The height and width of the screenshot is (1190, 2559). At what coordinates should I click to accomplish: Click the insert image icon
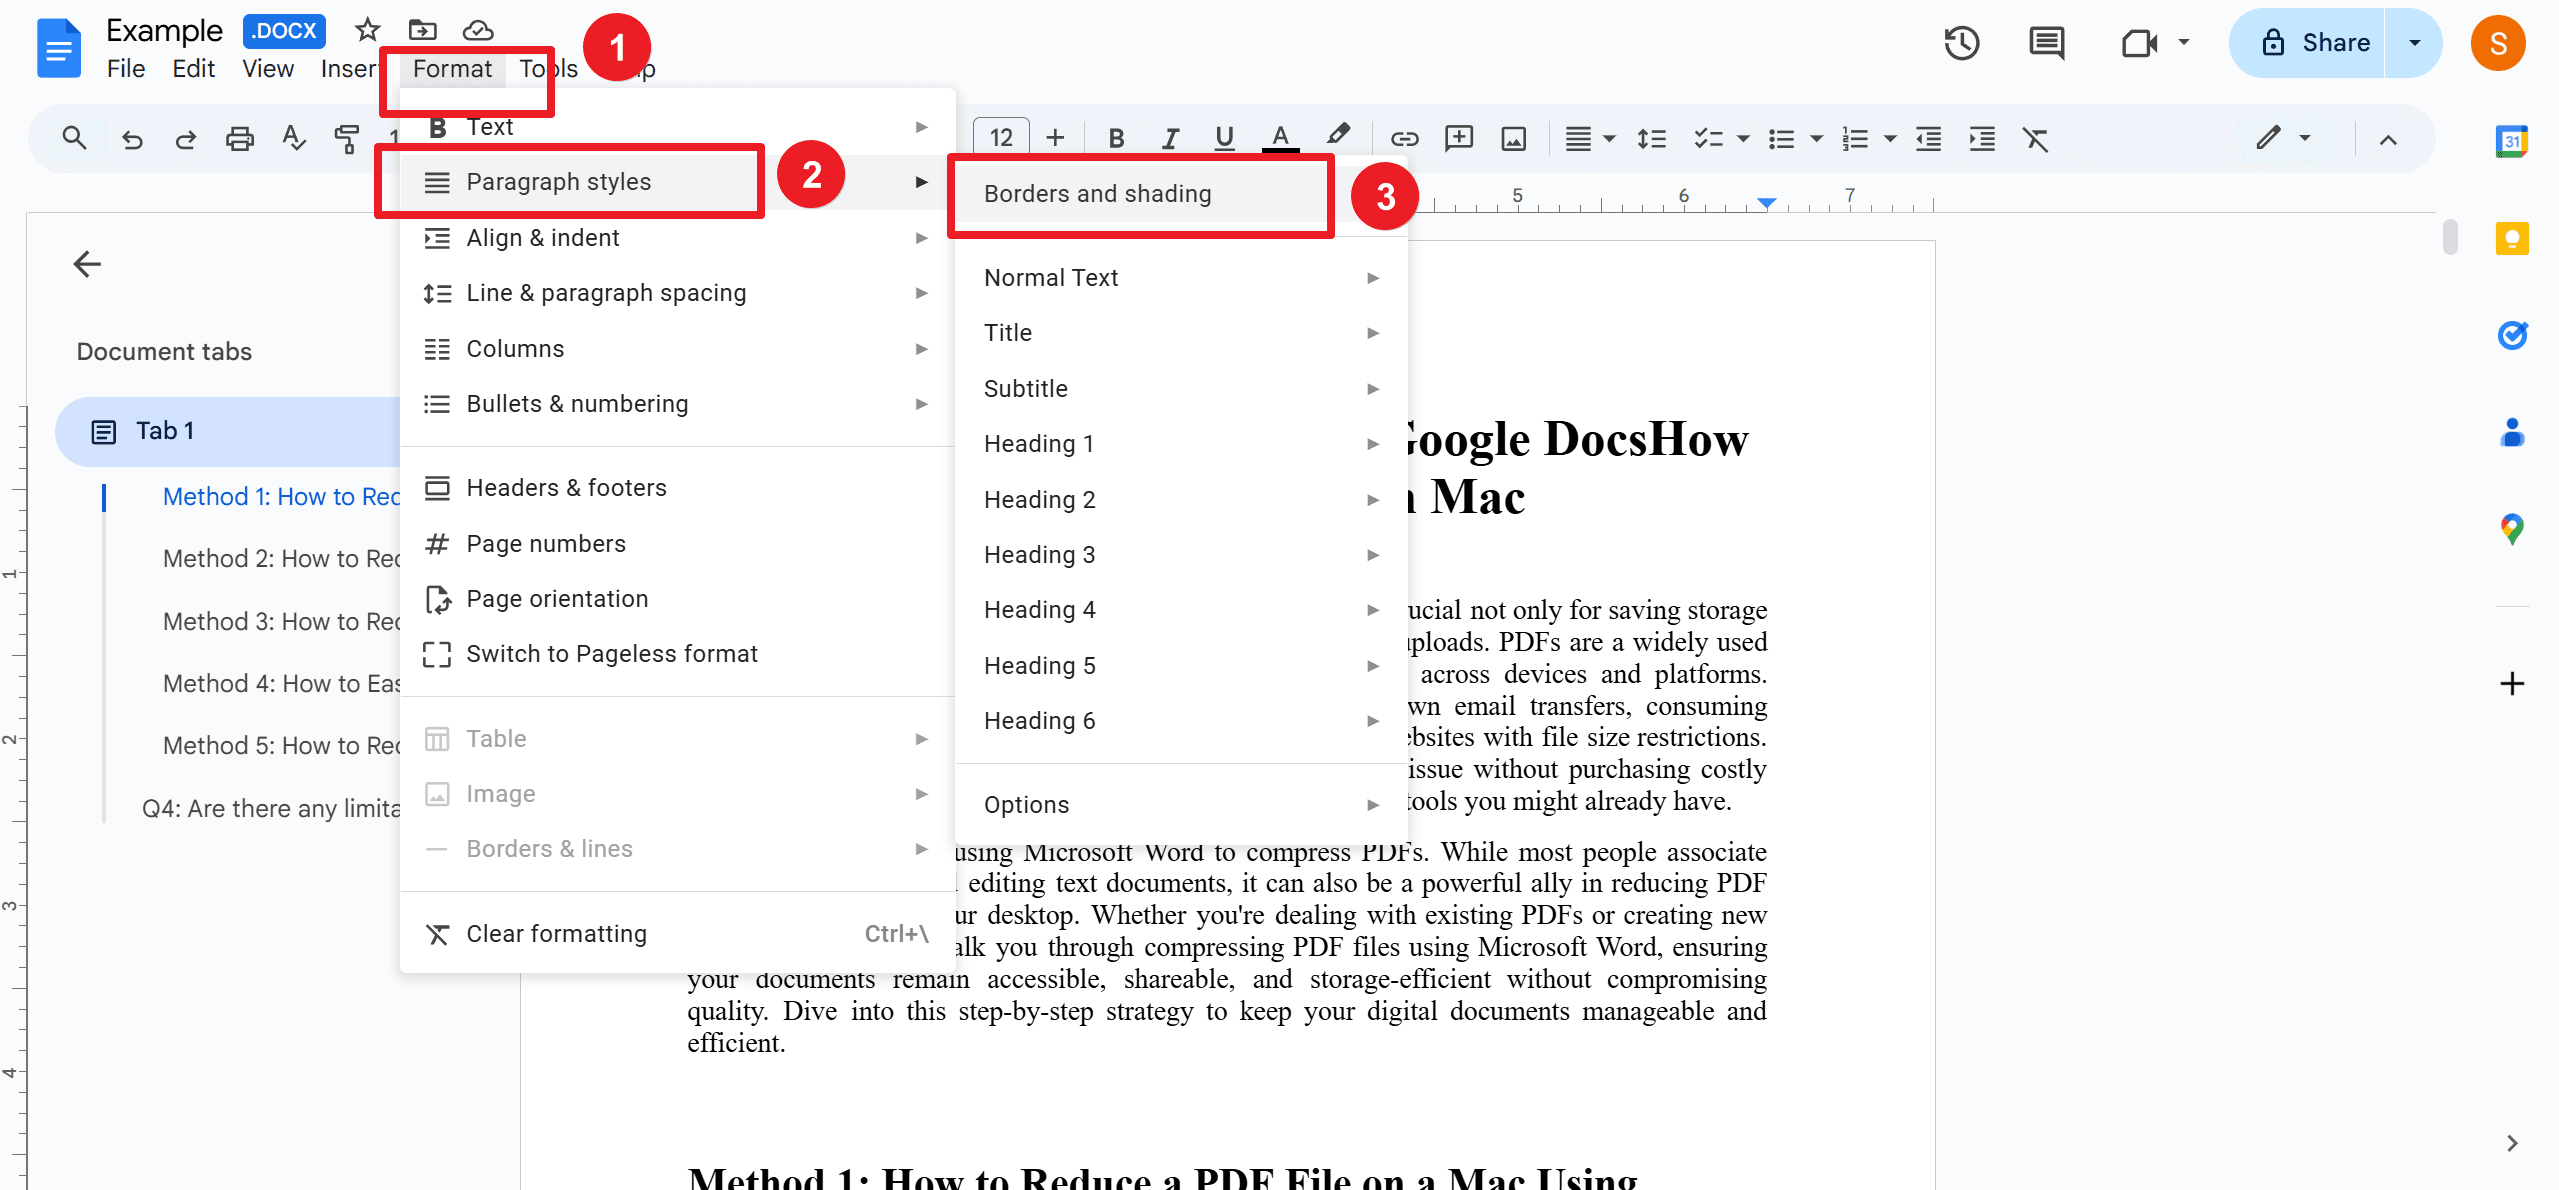pyautogui.click(x=1516, y=135)
